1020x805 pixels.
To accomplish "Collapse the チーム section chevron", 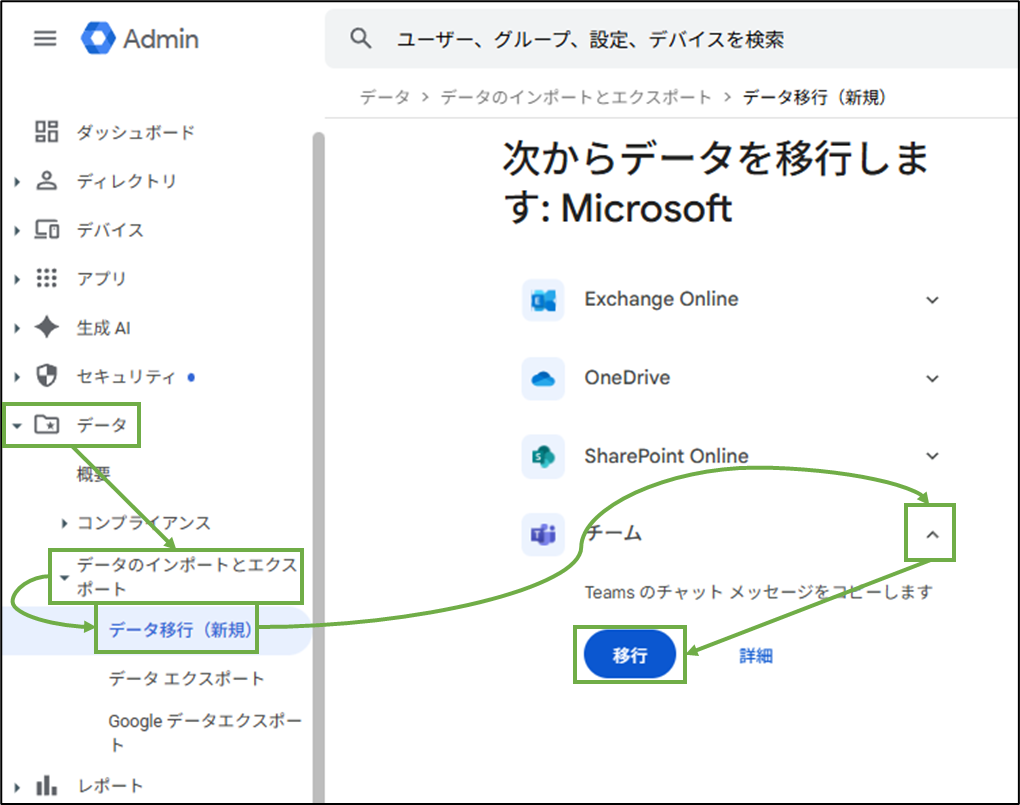I will click(932, 534).
